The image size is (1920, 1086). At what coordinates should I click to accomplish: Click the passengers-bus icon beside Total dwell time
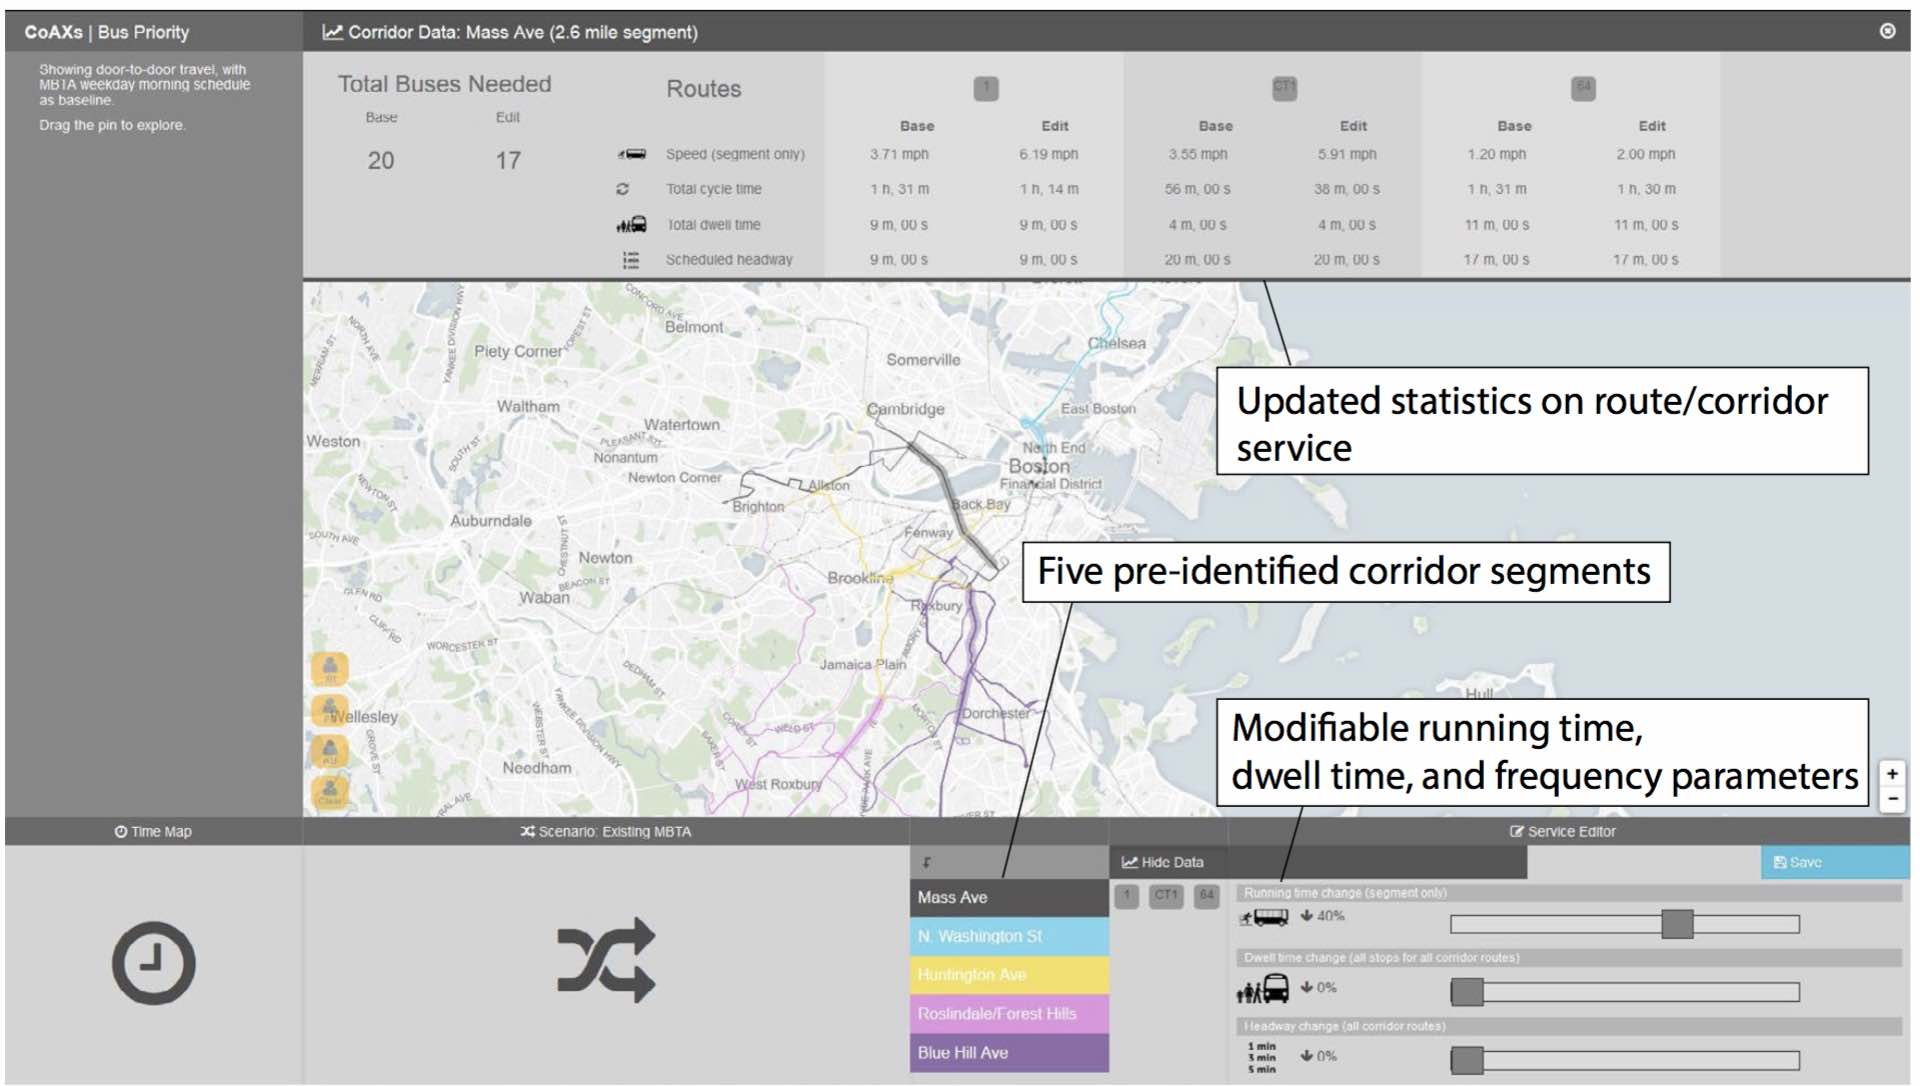click(x=632, y=225)
